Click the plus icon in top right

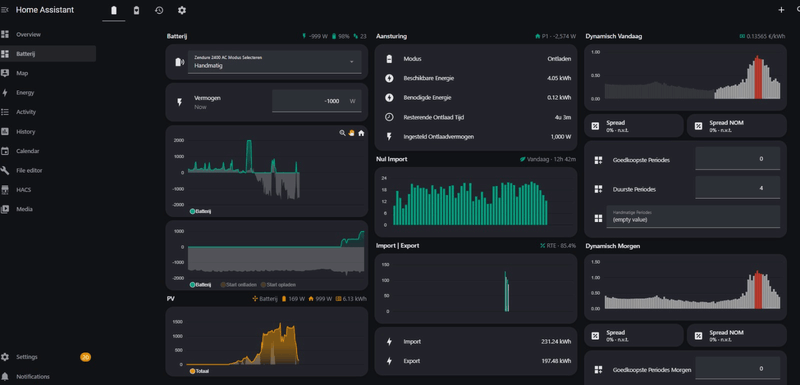781,10
